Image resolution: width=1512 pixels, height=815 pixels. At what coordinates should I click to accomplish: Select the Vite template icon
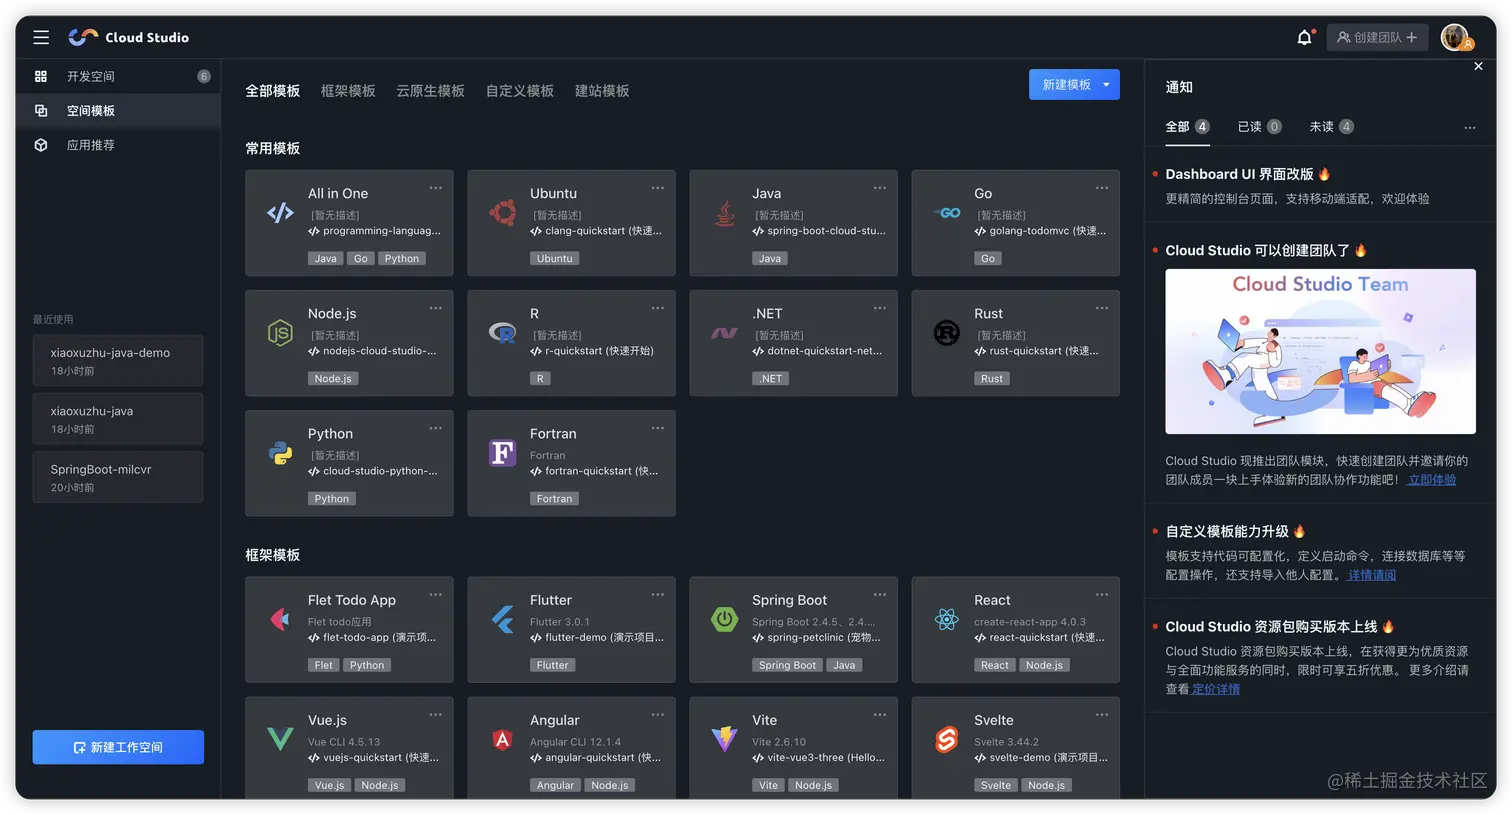[x=724, y=739]
